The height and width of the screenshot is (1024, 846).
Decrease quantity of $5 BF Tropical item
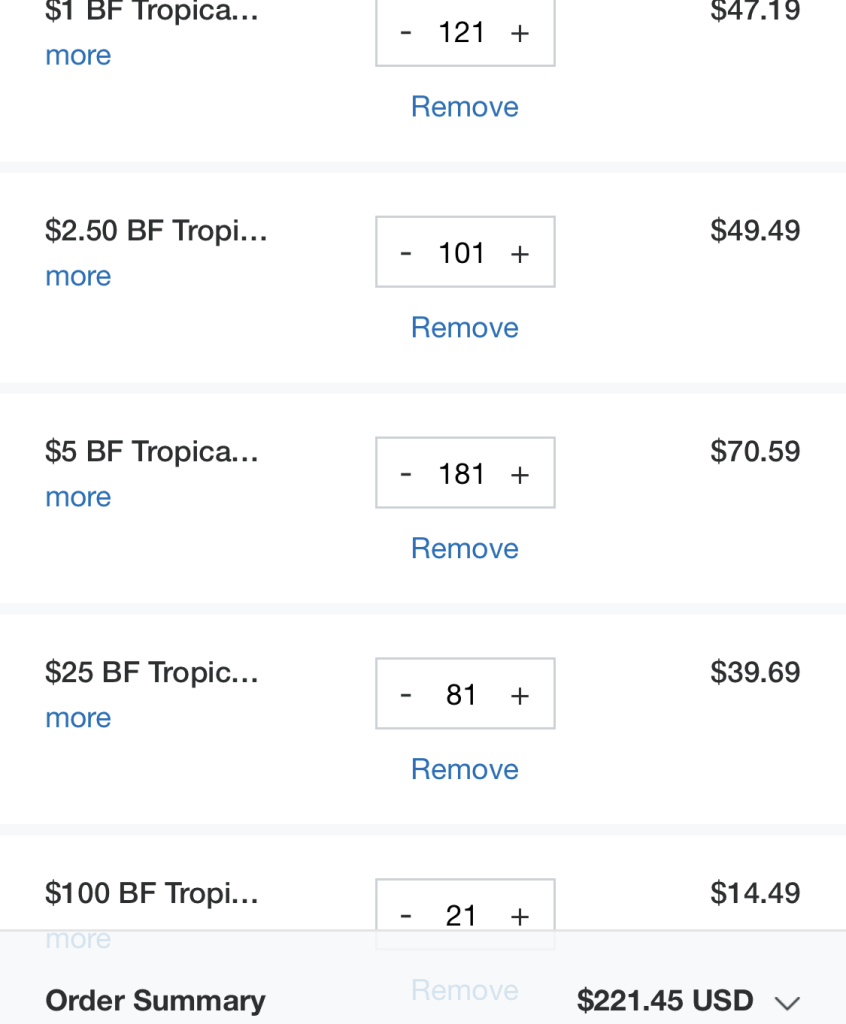point(406,474)
